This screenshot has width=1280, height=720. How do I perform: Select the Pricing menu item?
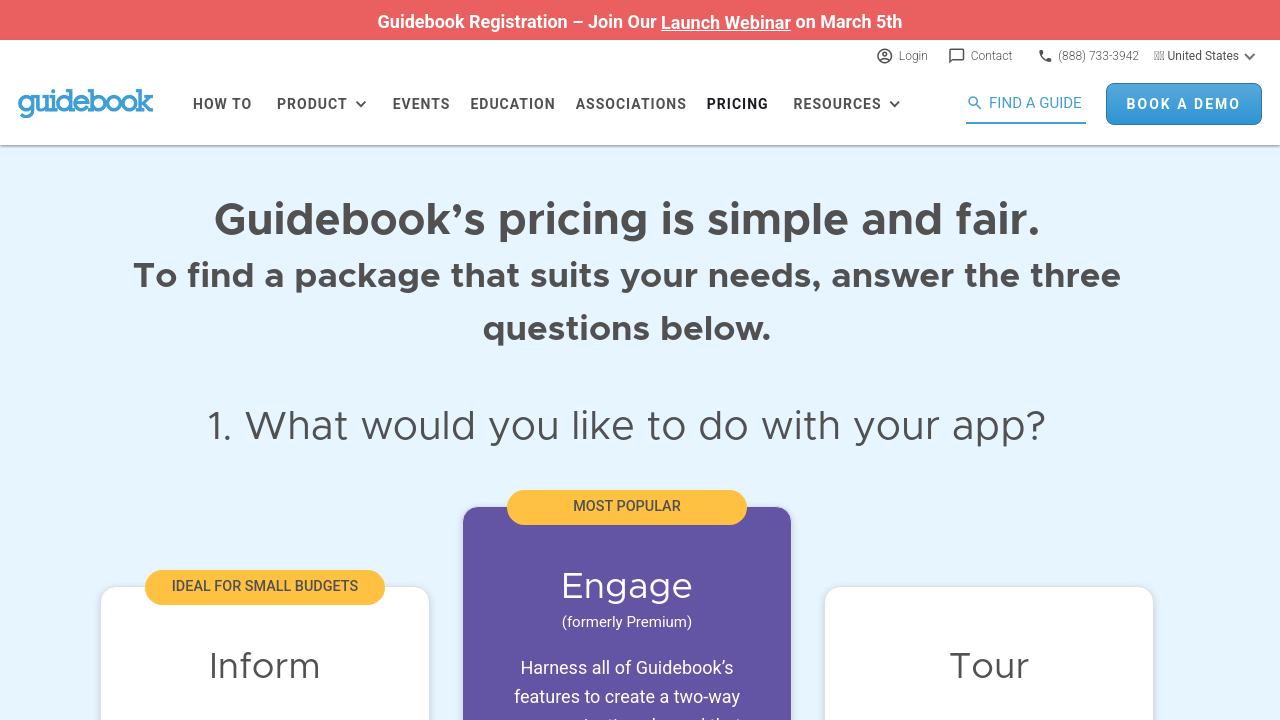pyautogui.click(x=737, y=104)
